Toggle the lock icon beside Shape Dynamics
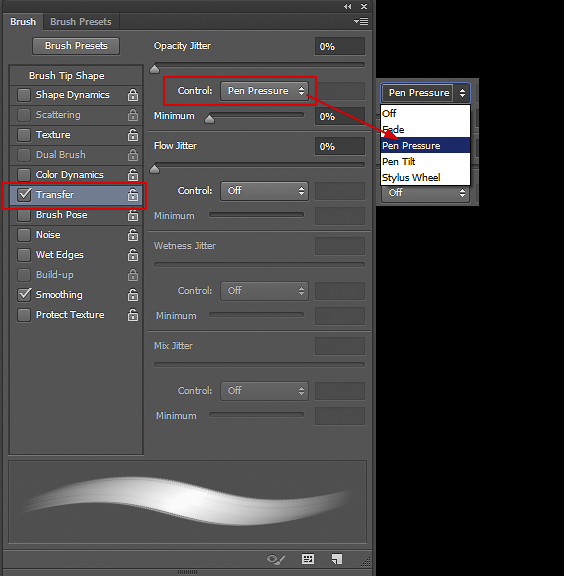This screenshot has width=564, height=576. [133, 95]
